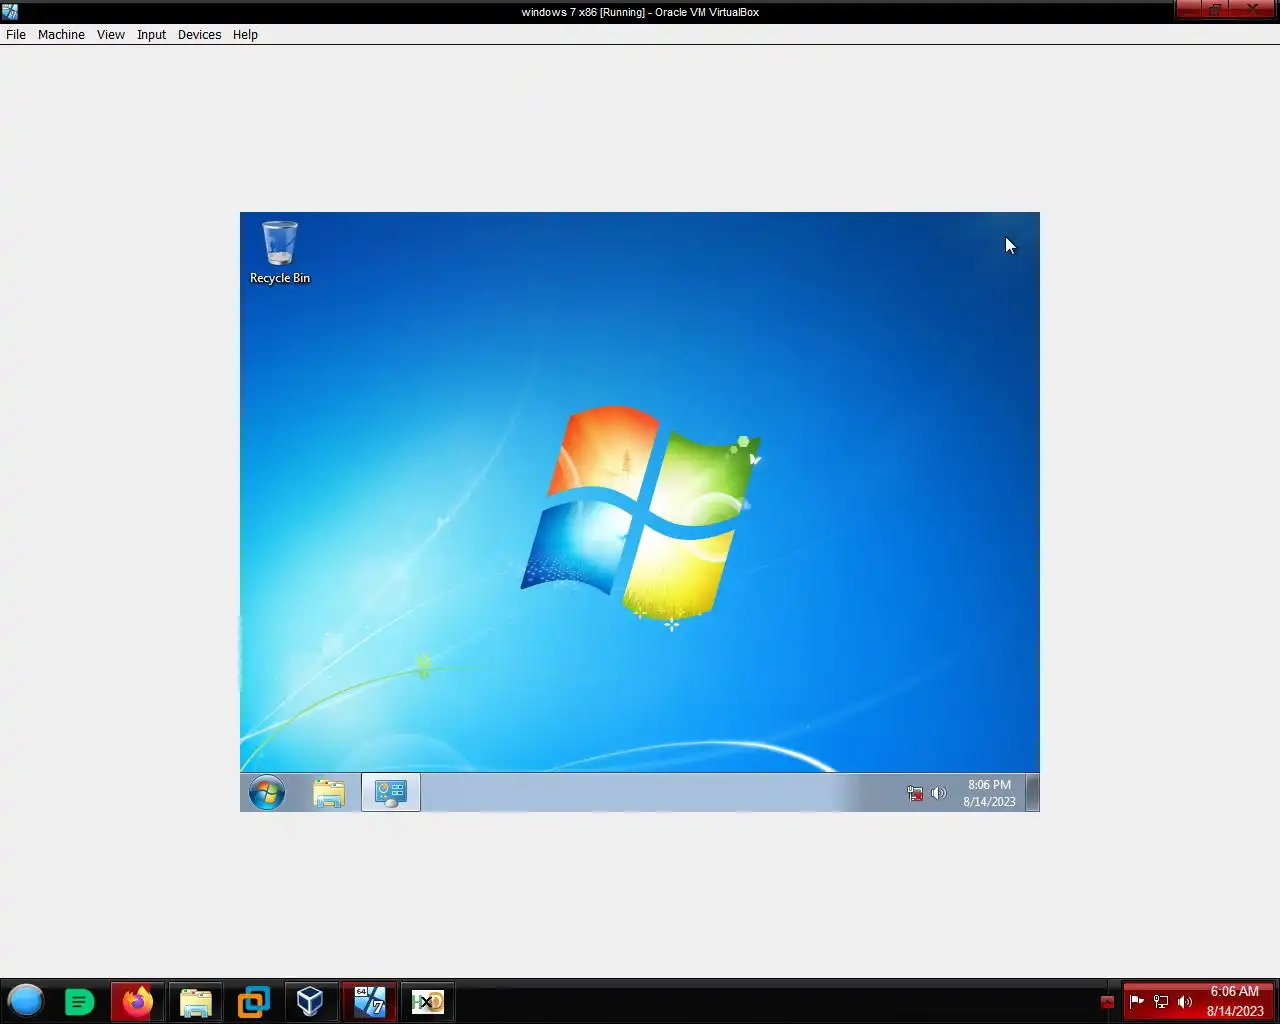Open the green chat app in host taskbar
The height and width of the screenshot is (1024, 1280).
[79, 1001]
